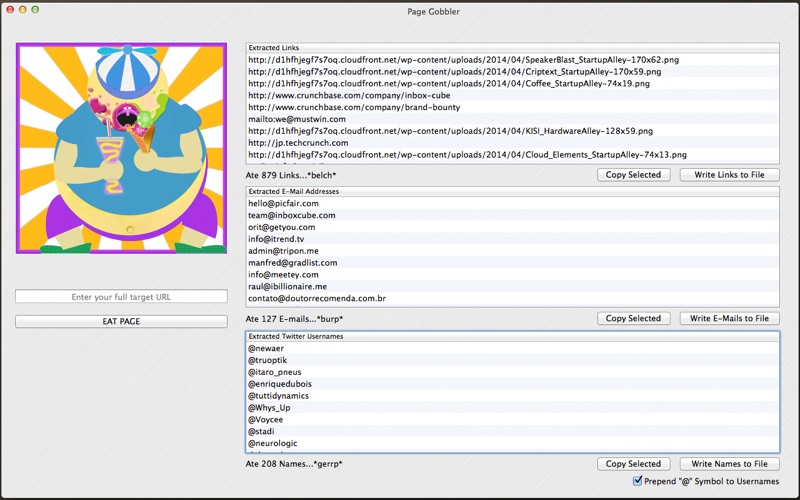This screenshot has width=800, height=500.
Task: Select team@inboxcube.com e-mail row
Action: 512,215
